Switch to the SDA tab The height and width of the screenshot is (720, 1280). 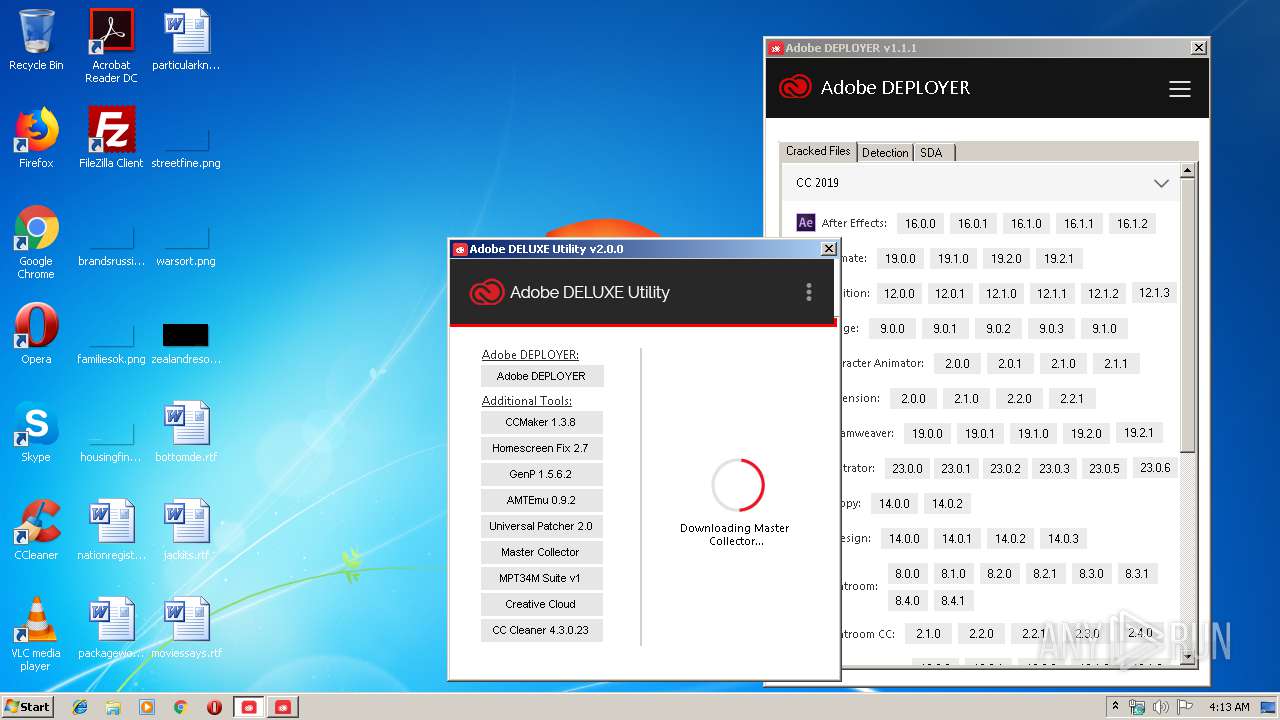click(x=932, y=152)
